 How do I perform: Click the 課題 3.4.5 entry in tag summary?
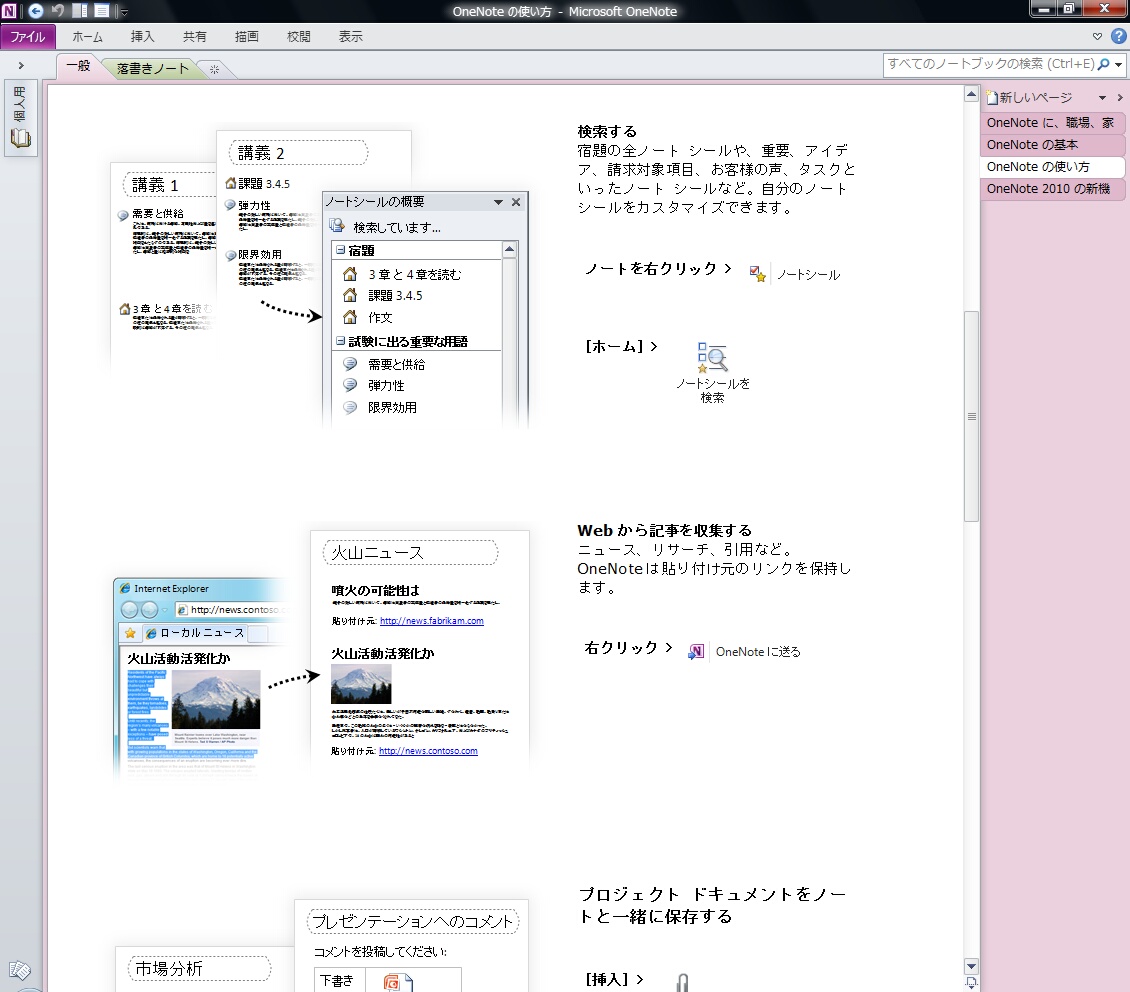pyautogui.click(x=395, y=295)
